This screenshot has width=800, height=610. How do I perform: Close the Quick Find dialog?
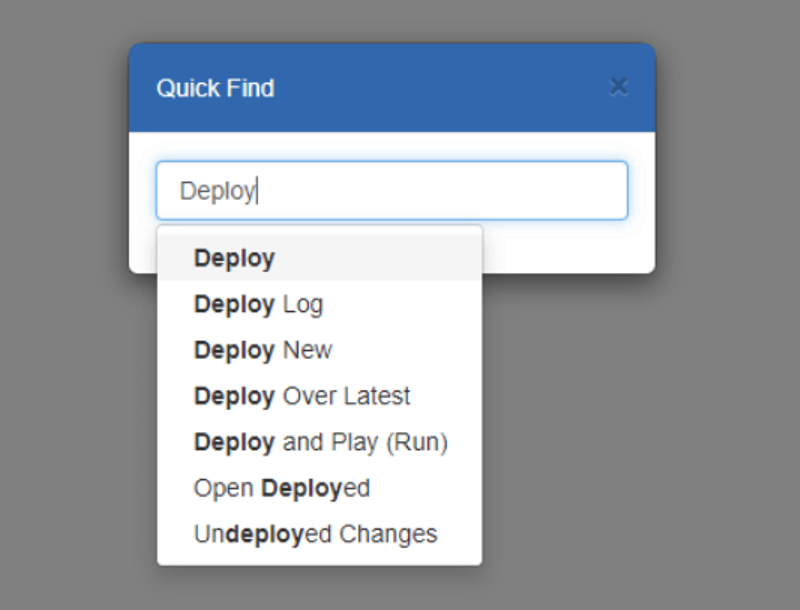[x=618, y=87]
